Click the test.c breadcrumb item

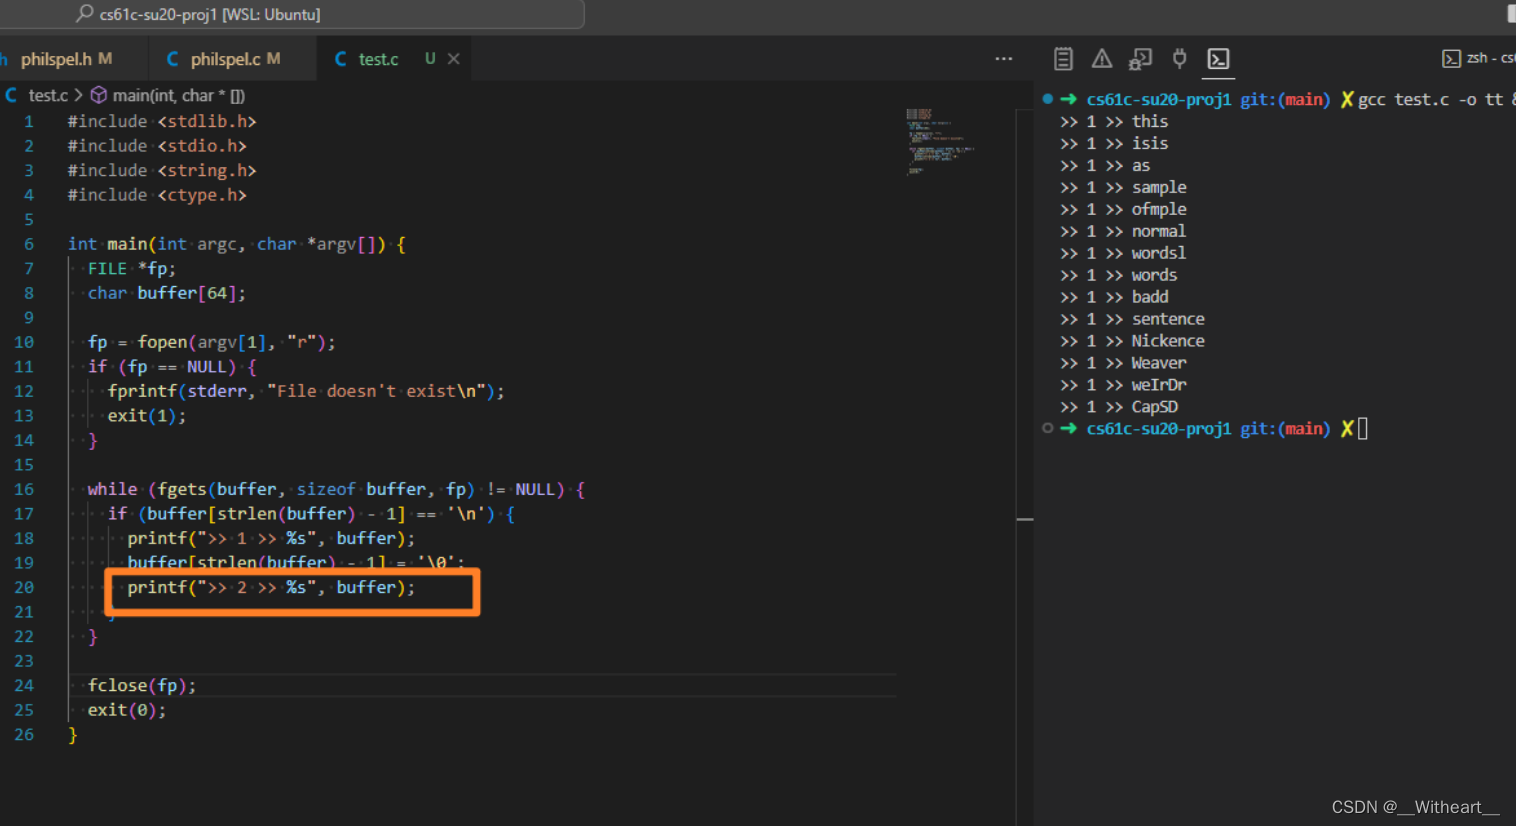coord(48,95)
